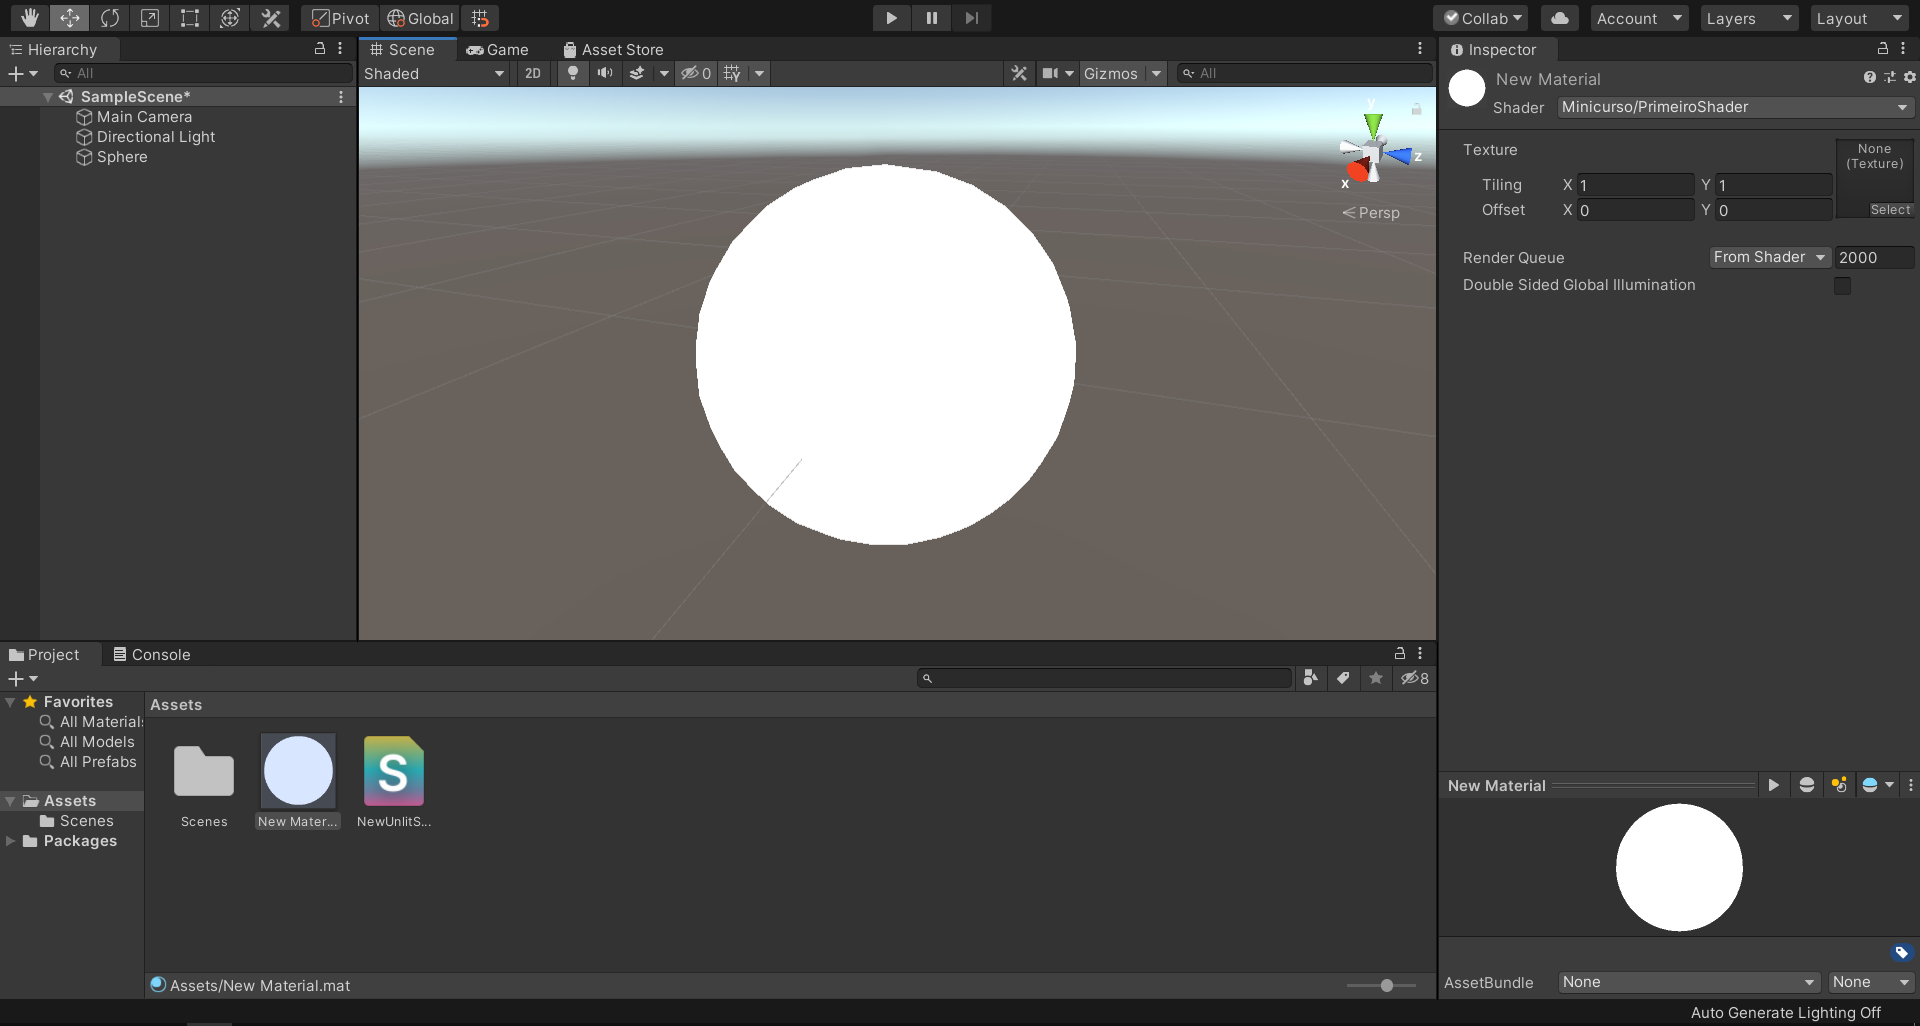This screenshot has width=1920, height=1026.
Task: Open the Layout dropdown
Action: (1859, 18)
